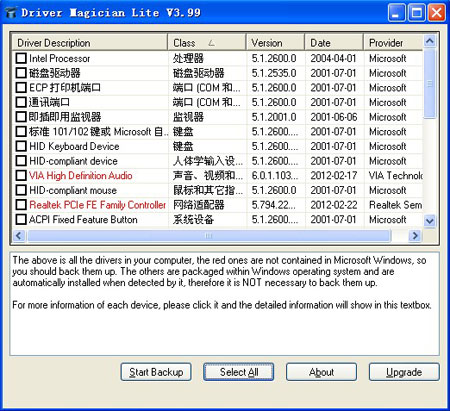Check the VIA High Definition Audio checkbox

[21, 176]
